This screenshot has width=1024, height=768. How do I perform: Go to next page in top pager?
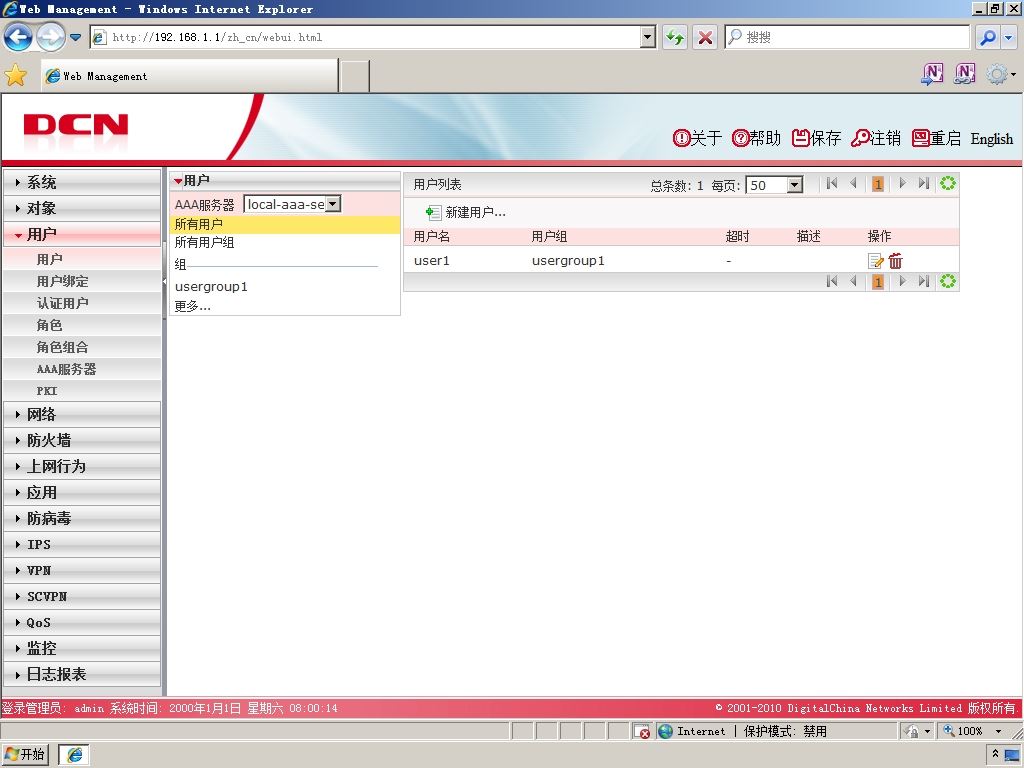pyautogui.click(x=903, y=184)
